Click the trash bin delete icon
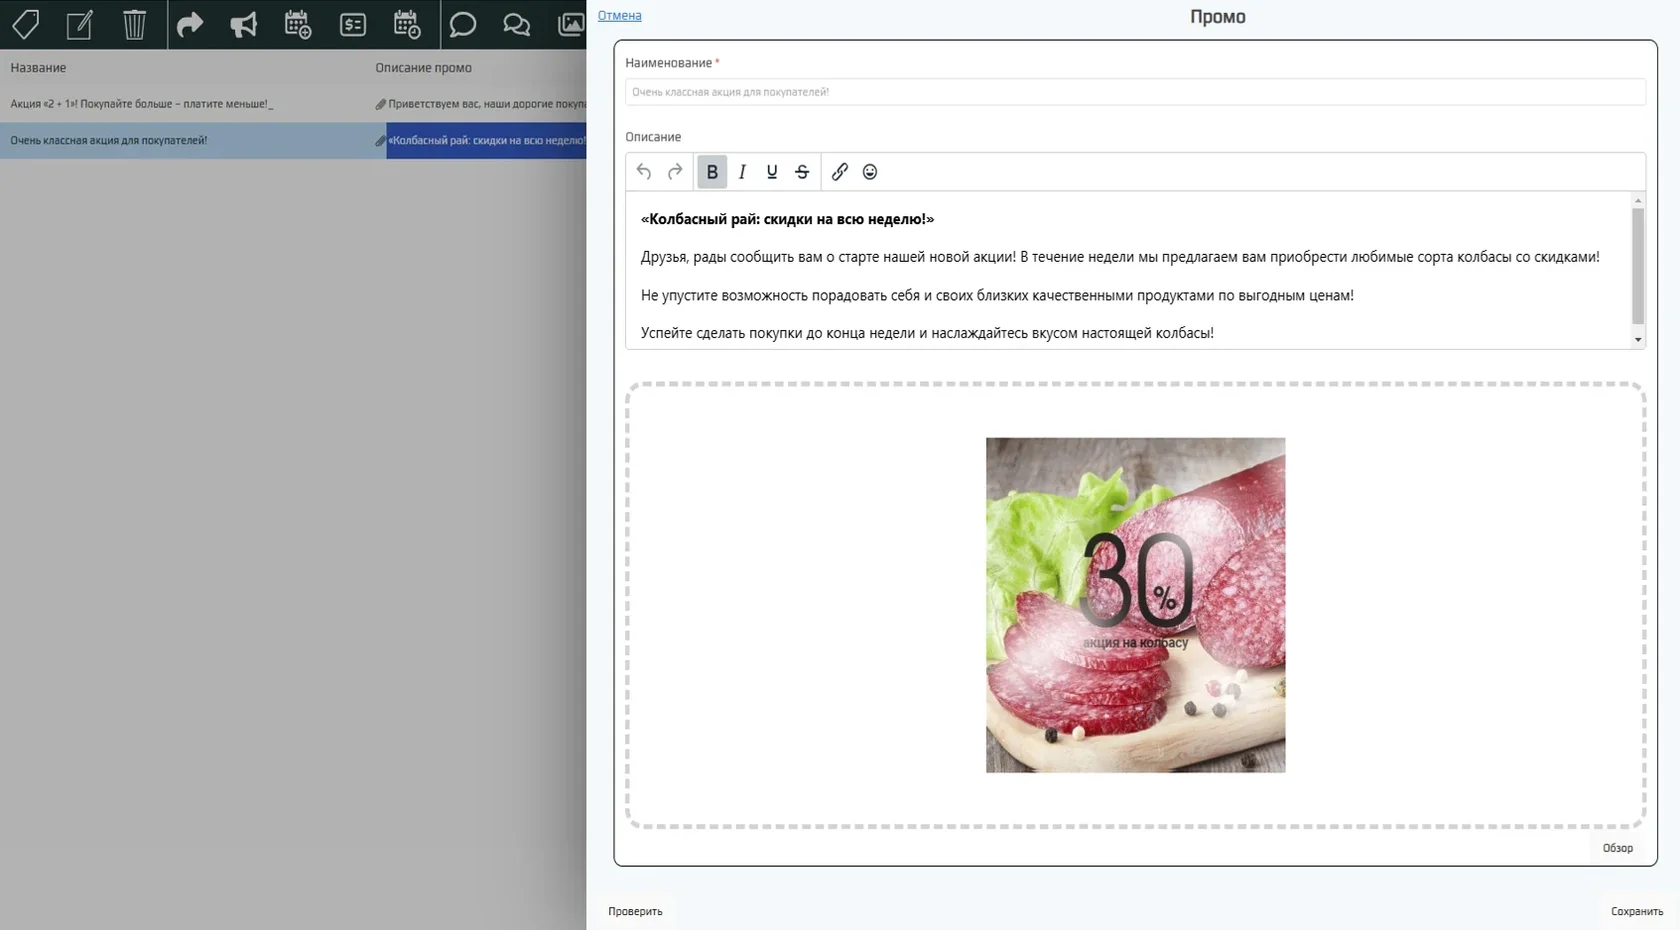Image resolution: width=1680 pixels, height=930 pixels. click(x=134, y=24)
